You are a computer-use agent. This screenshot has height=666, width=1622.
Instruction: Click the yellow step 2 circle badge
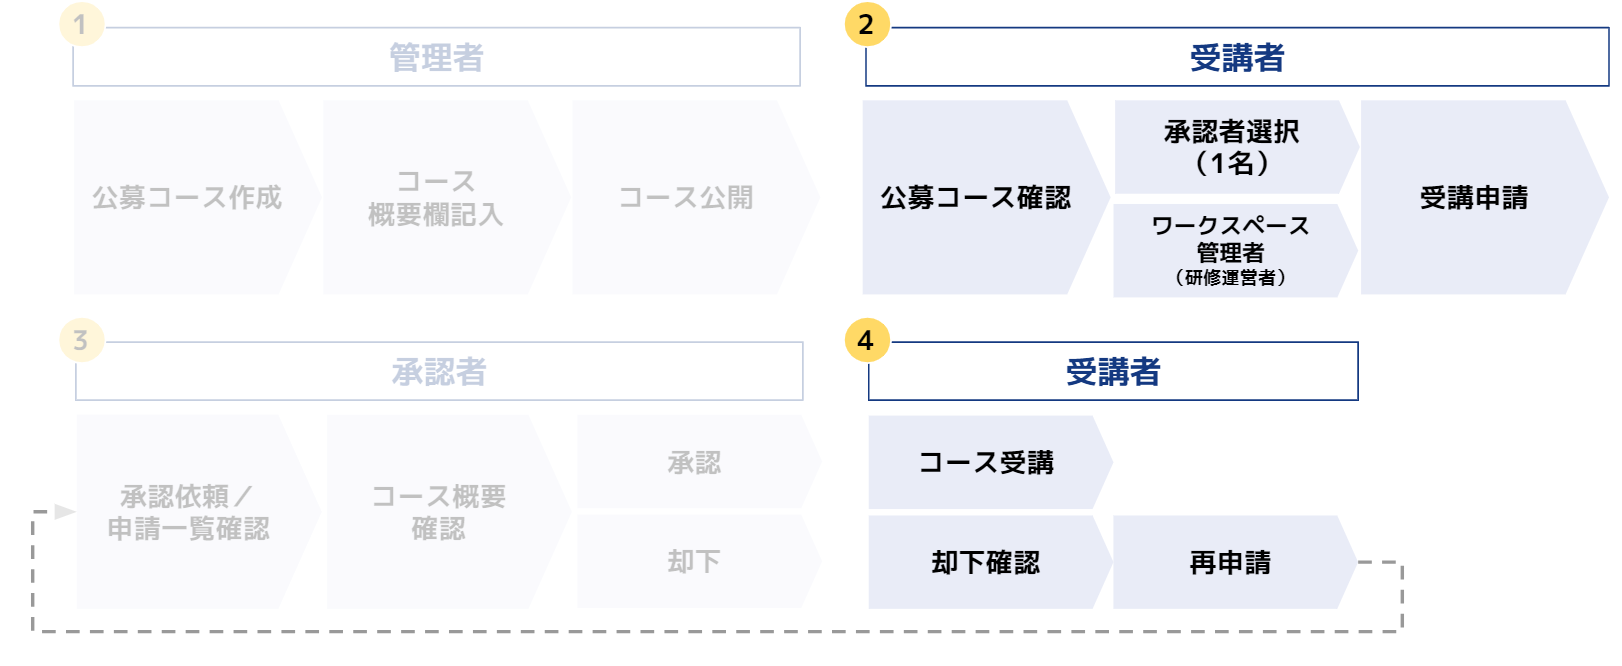pos(866,24)
